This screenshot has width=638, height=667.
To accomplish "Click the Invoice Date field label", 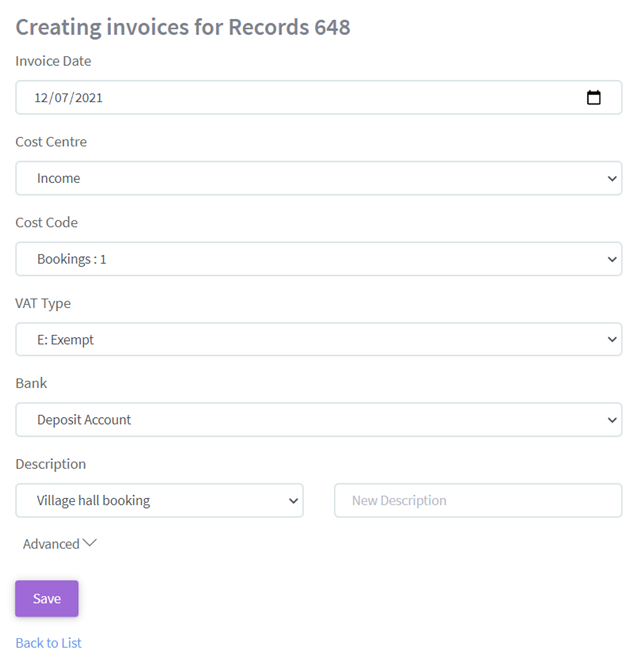I will point(53,61).
